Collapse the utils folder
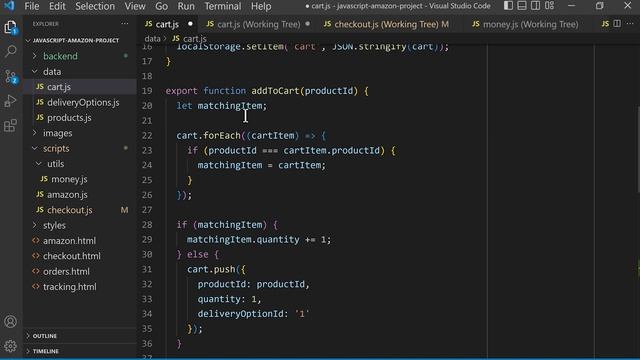640x360 pixels. click(80, 164)
